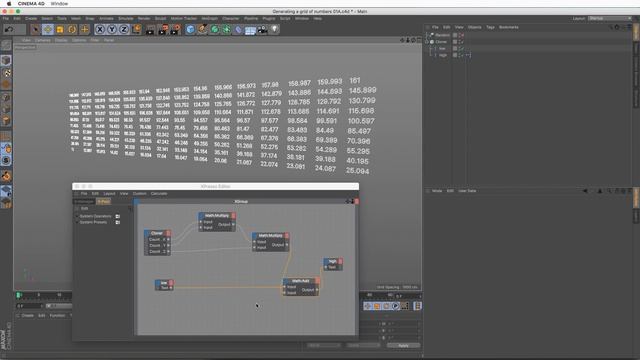Open the Layout dropdown
640x360 pixels.
[610, 18]
